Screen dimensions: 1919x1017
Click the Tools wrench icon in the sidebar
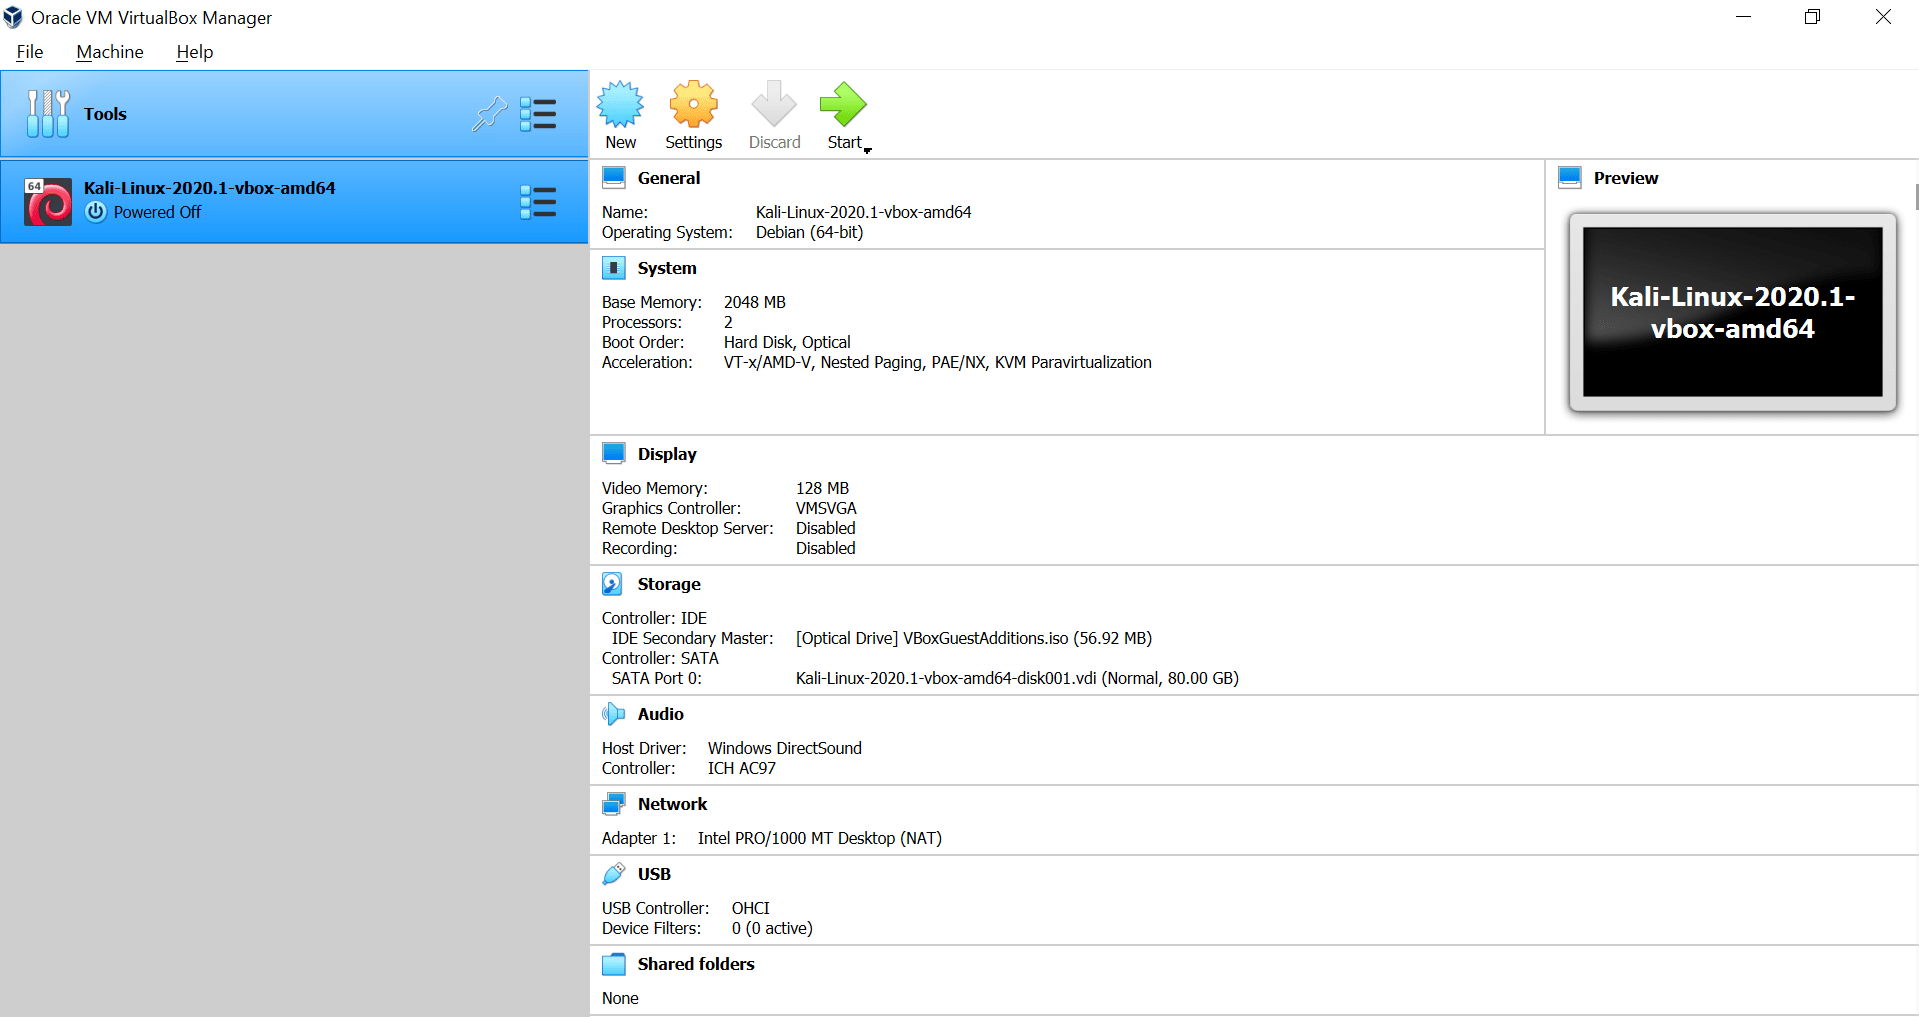tap(48, 114)
